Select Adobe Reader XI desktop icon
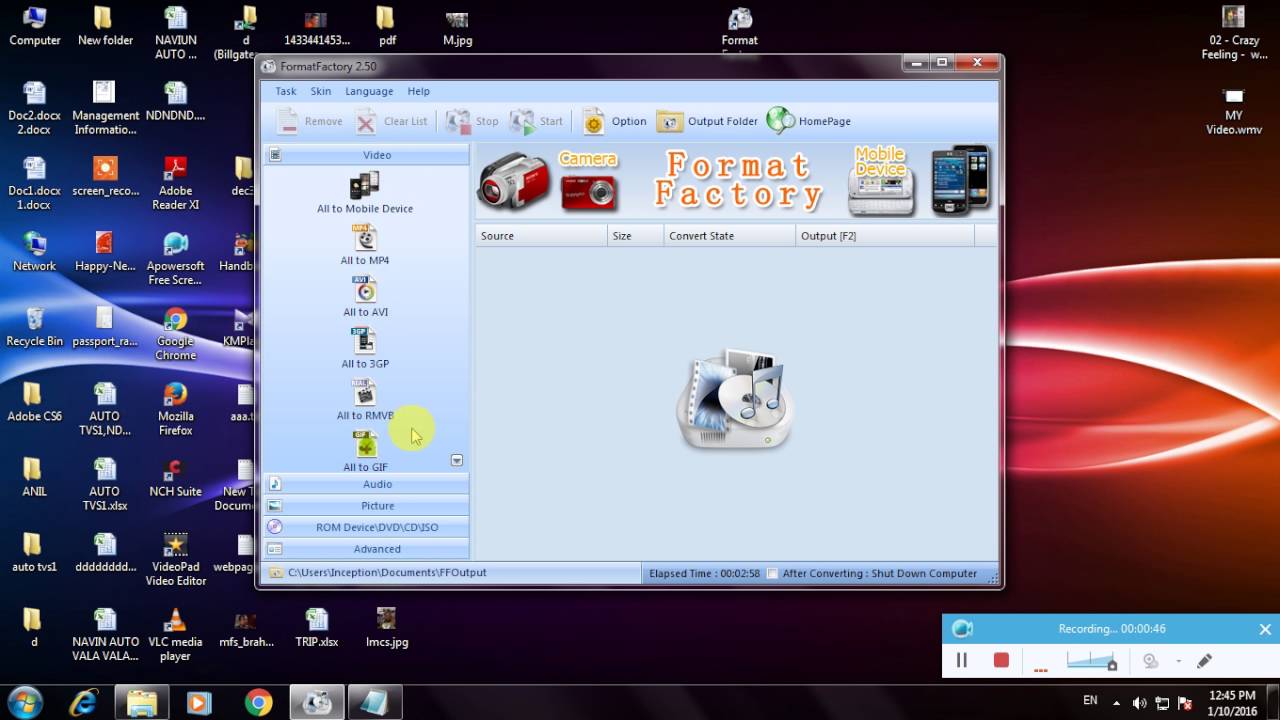 point(176,183)
